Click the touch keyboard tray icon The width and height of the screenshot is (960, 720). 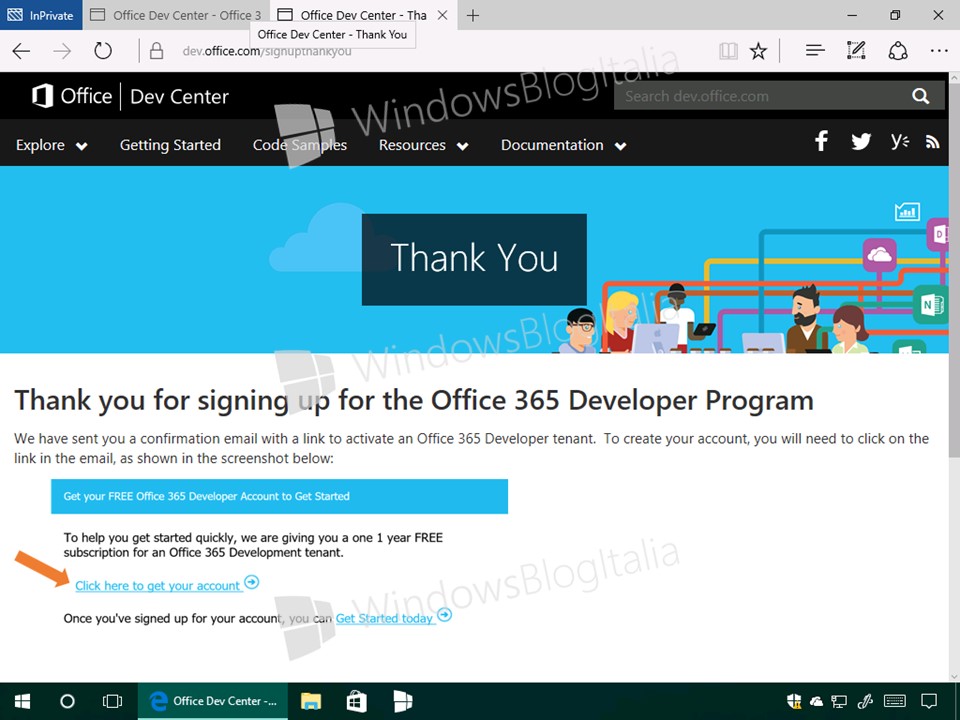tap(895, 701)
